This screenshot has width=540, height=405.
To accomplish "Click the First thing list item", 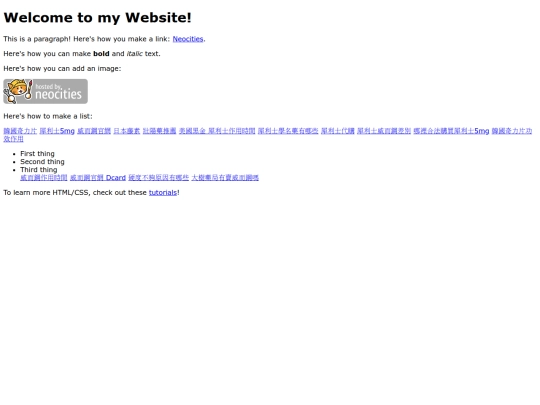I will [x=37, y=154].
